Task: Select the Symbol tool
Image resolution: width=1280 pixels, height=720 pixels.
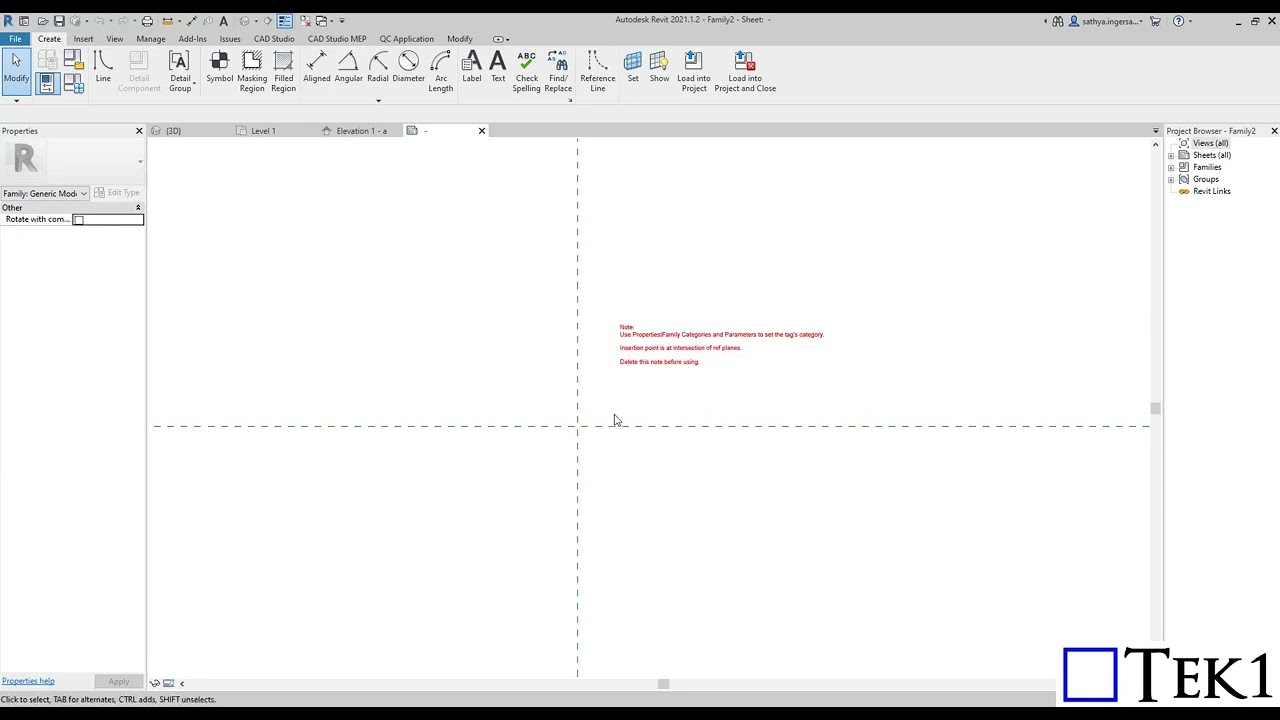Action: click(x=219, y=68)
